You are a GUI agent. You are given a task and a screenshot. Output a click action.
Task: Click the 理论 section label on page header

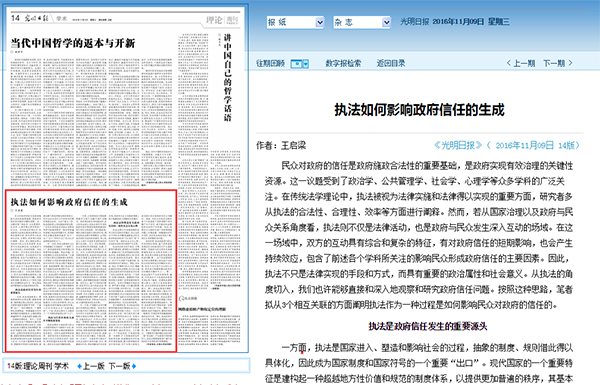214,20
